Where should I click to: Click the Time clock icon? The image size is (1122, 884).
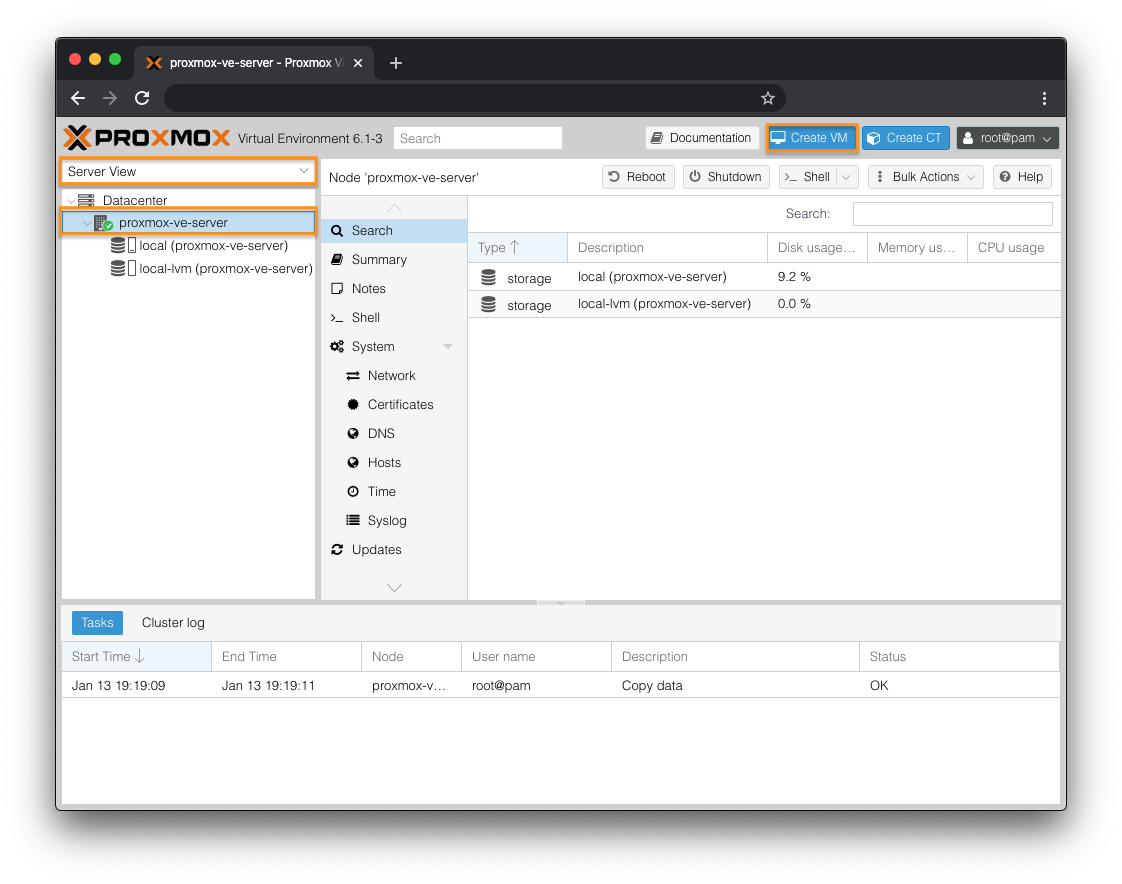[353, 492]
